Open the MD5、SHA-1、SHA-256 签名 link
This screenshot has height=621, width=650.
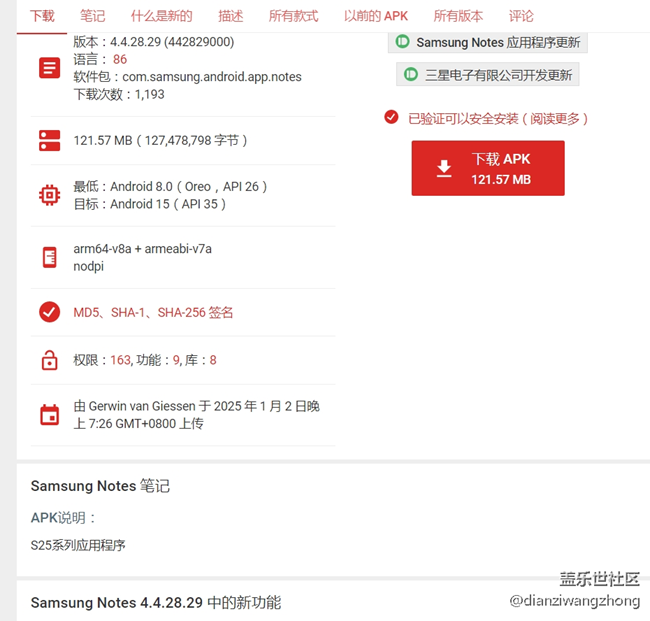[153, 312]
